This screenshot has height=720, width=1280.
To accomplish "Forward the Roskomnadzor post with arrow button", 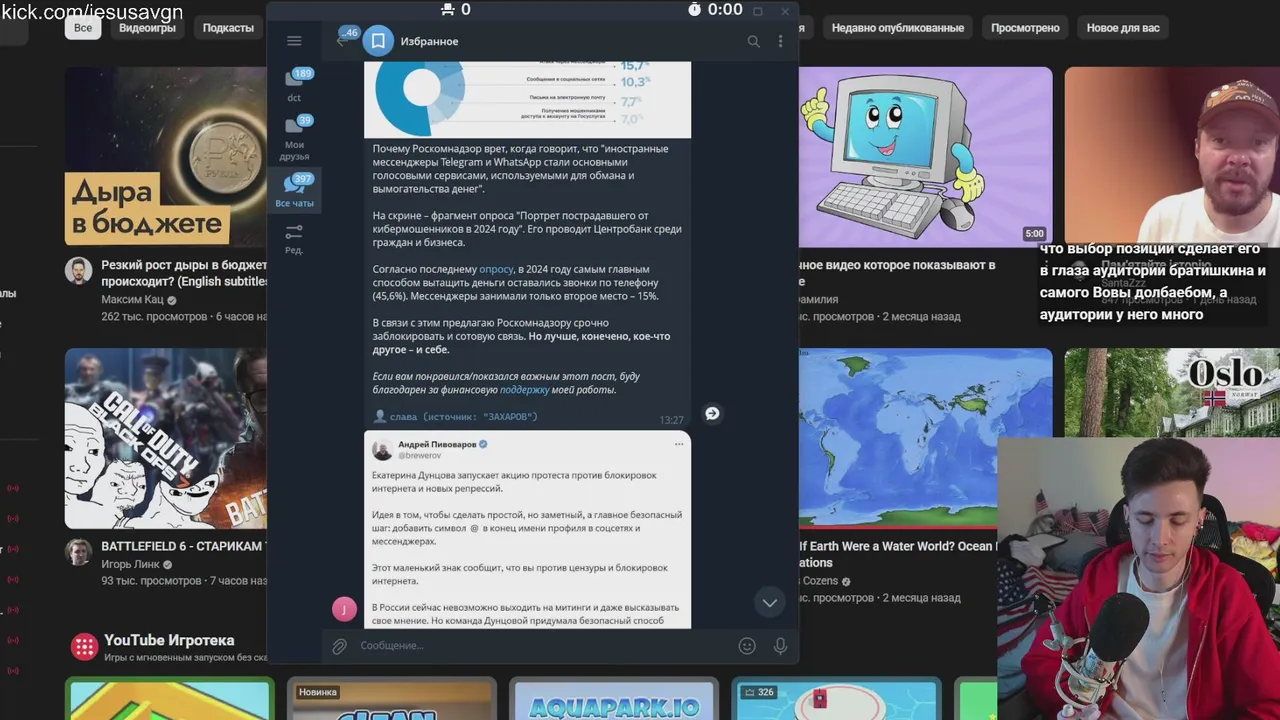I will (x=712, y=413).
